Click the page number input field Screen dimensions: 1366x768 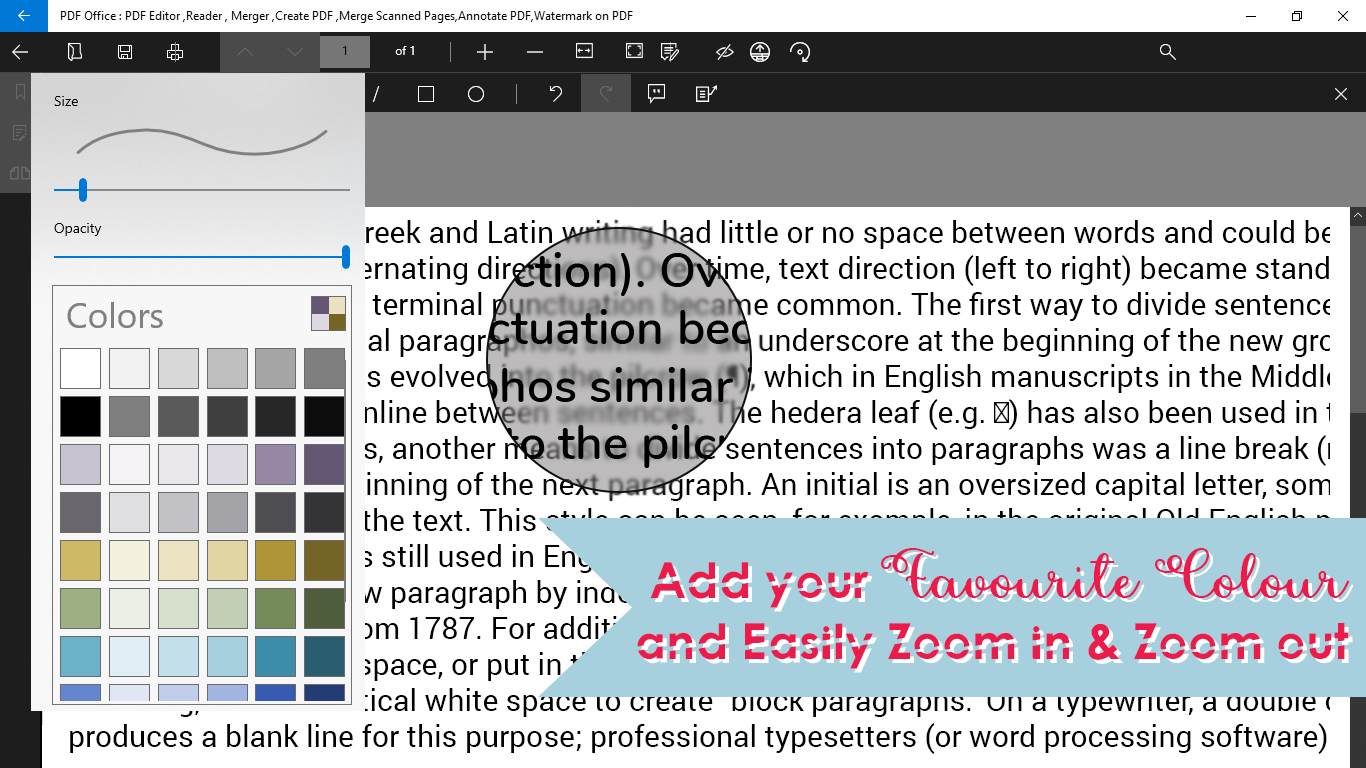345,52
